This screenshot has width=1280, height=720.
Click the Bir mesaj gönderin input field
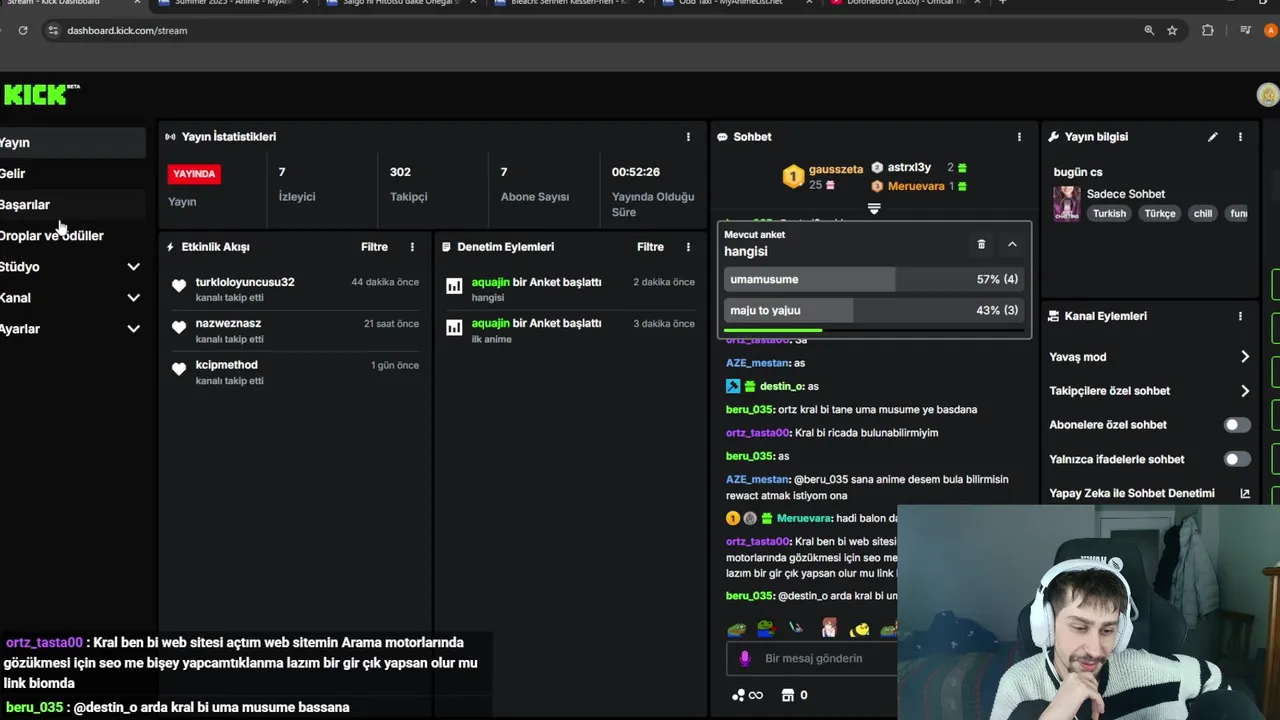pos(812,658)
